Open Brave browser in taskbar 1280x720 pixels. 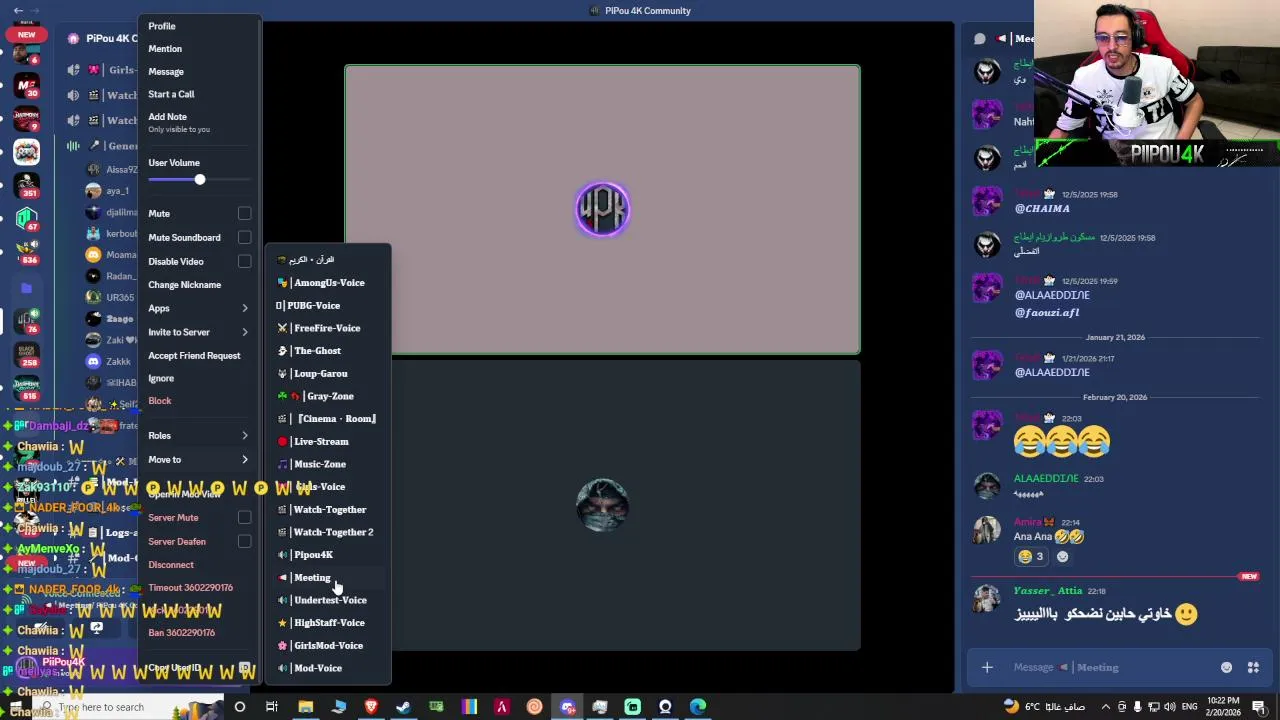pyautogui.click(x=371, y=707)
